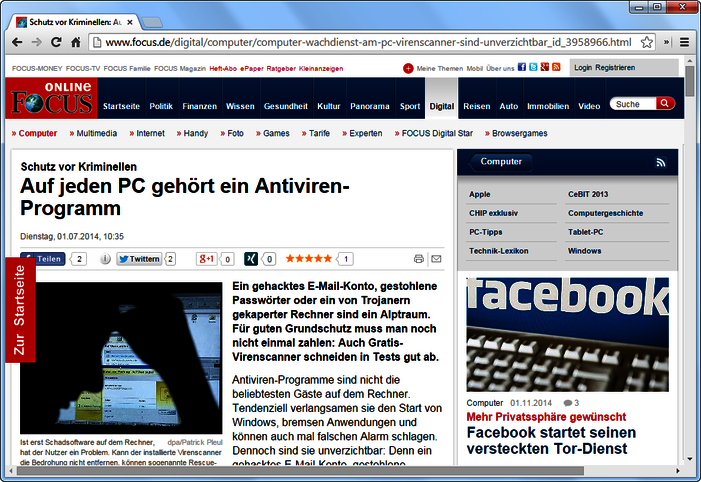
Task: Open the CHIP exklusiv topic link
Action: coord(493,213)
